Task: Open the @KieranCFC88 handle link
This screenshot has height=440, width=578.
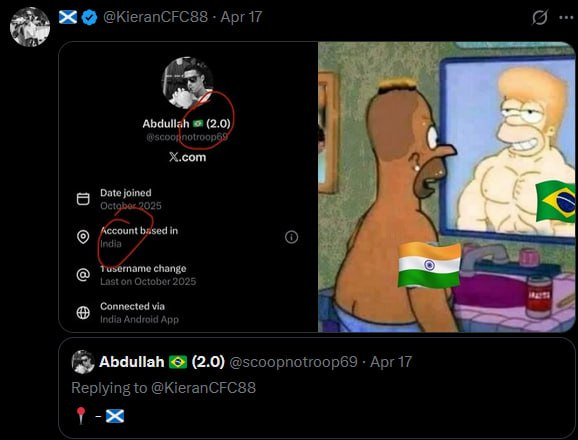Action: 155,17
